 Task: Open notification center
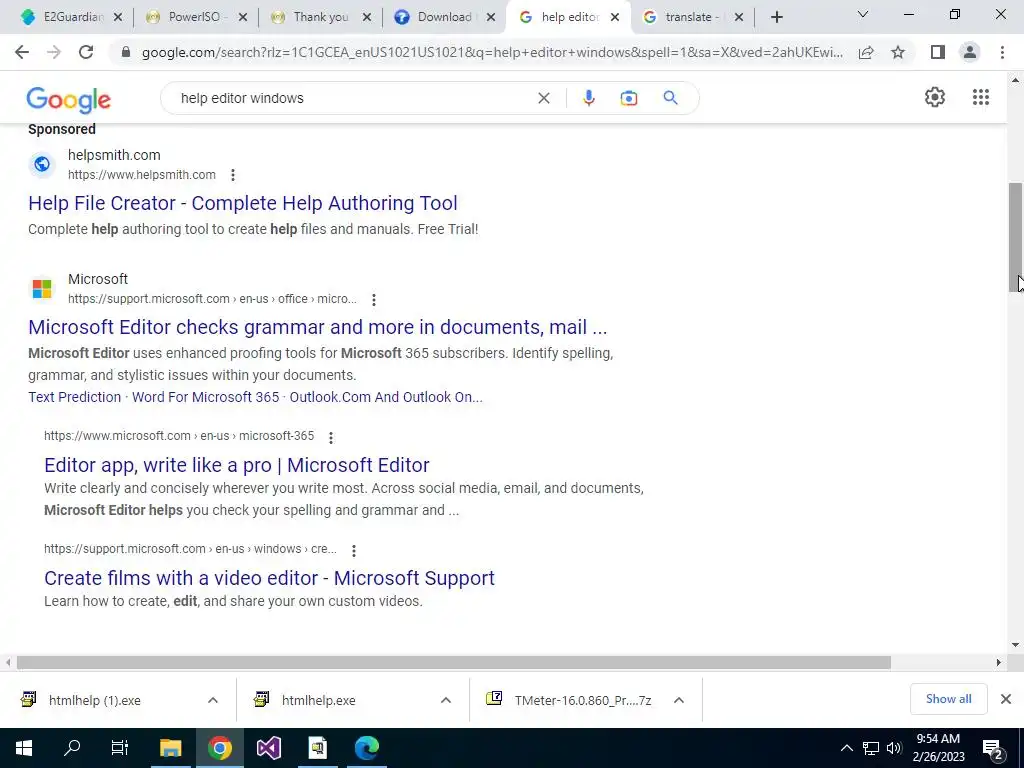coord(993,750)
